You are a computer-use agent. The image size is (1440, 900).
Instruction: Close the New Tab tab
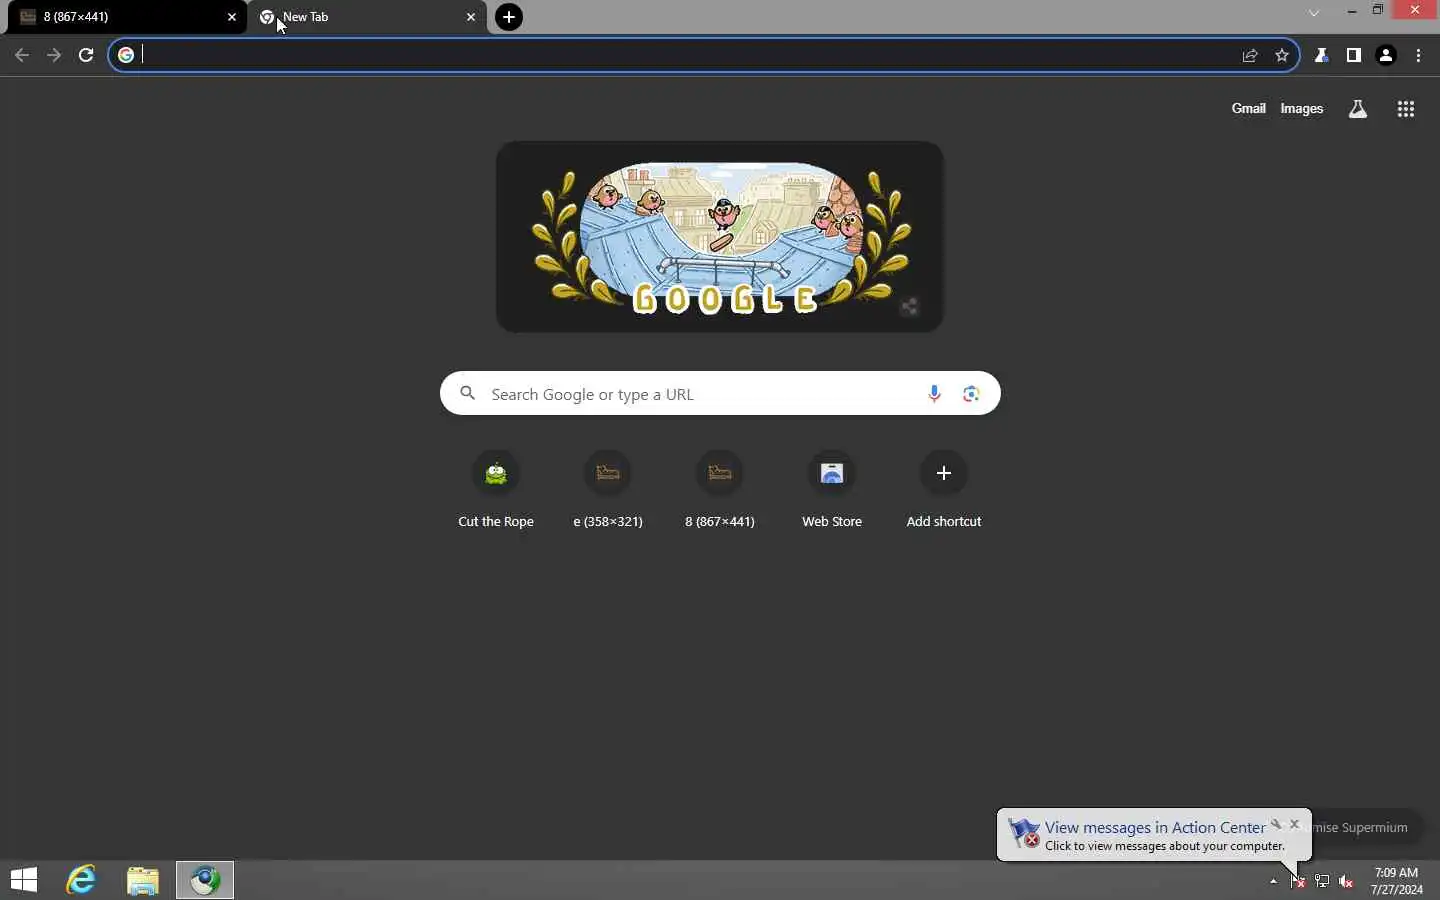[471, 17]
